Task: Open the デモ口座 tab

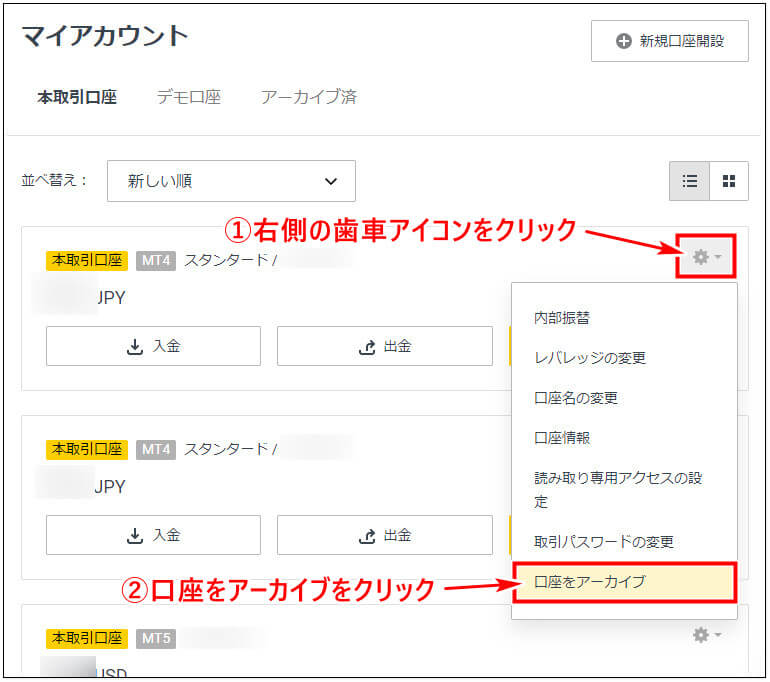Action: (x=189, y=97)
